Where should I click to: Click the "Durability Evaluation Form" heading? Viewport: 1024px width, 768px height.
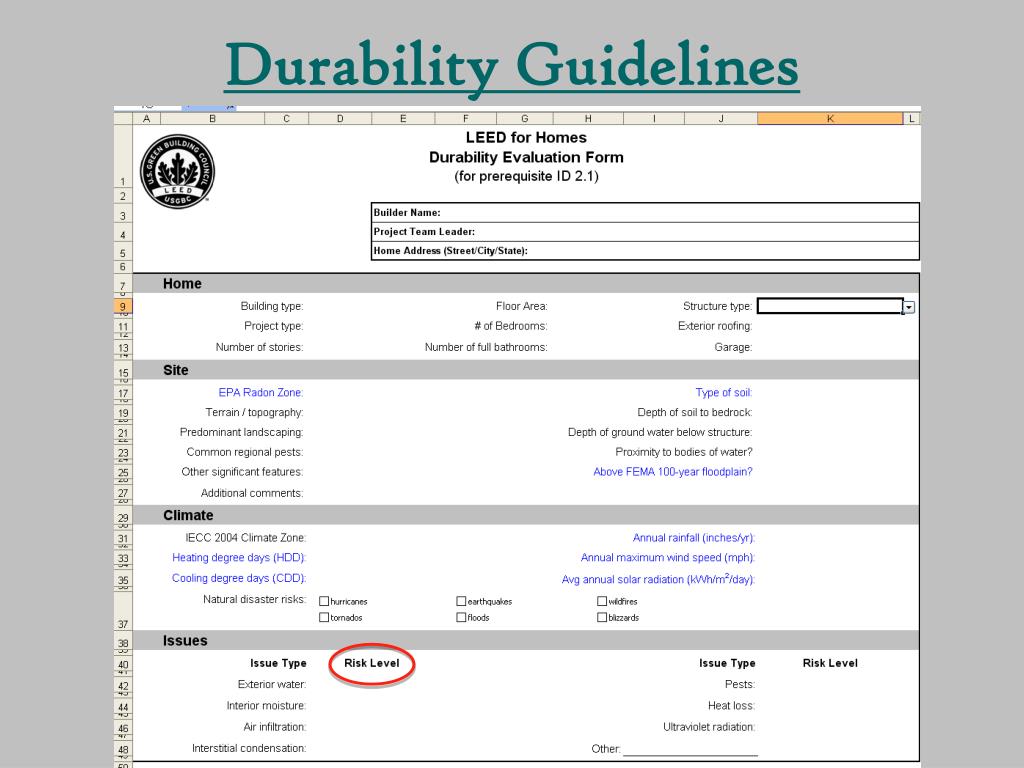[x=526, y=157]
